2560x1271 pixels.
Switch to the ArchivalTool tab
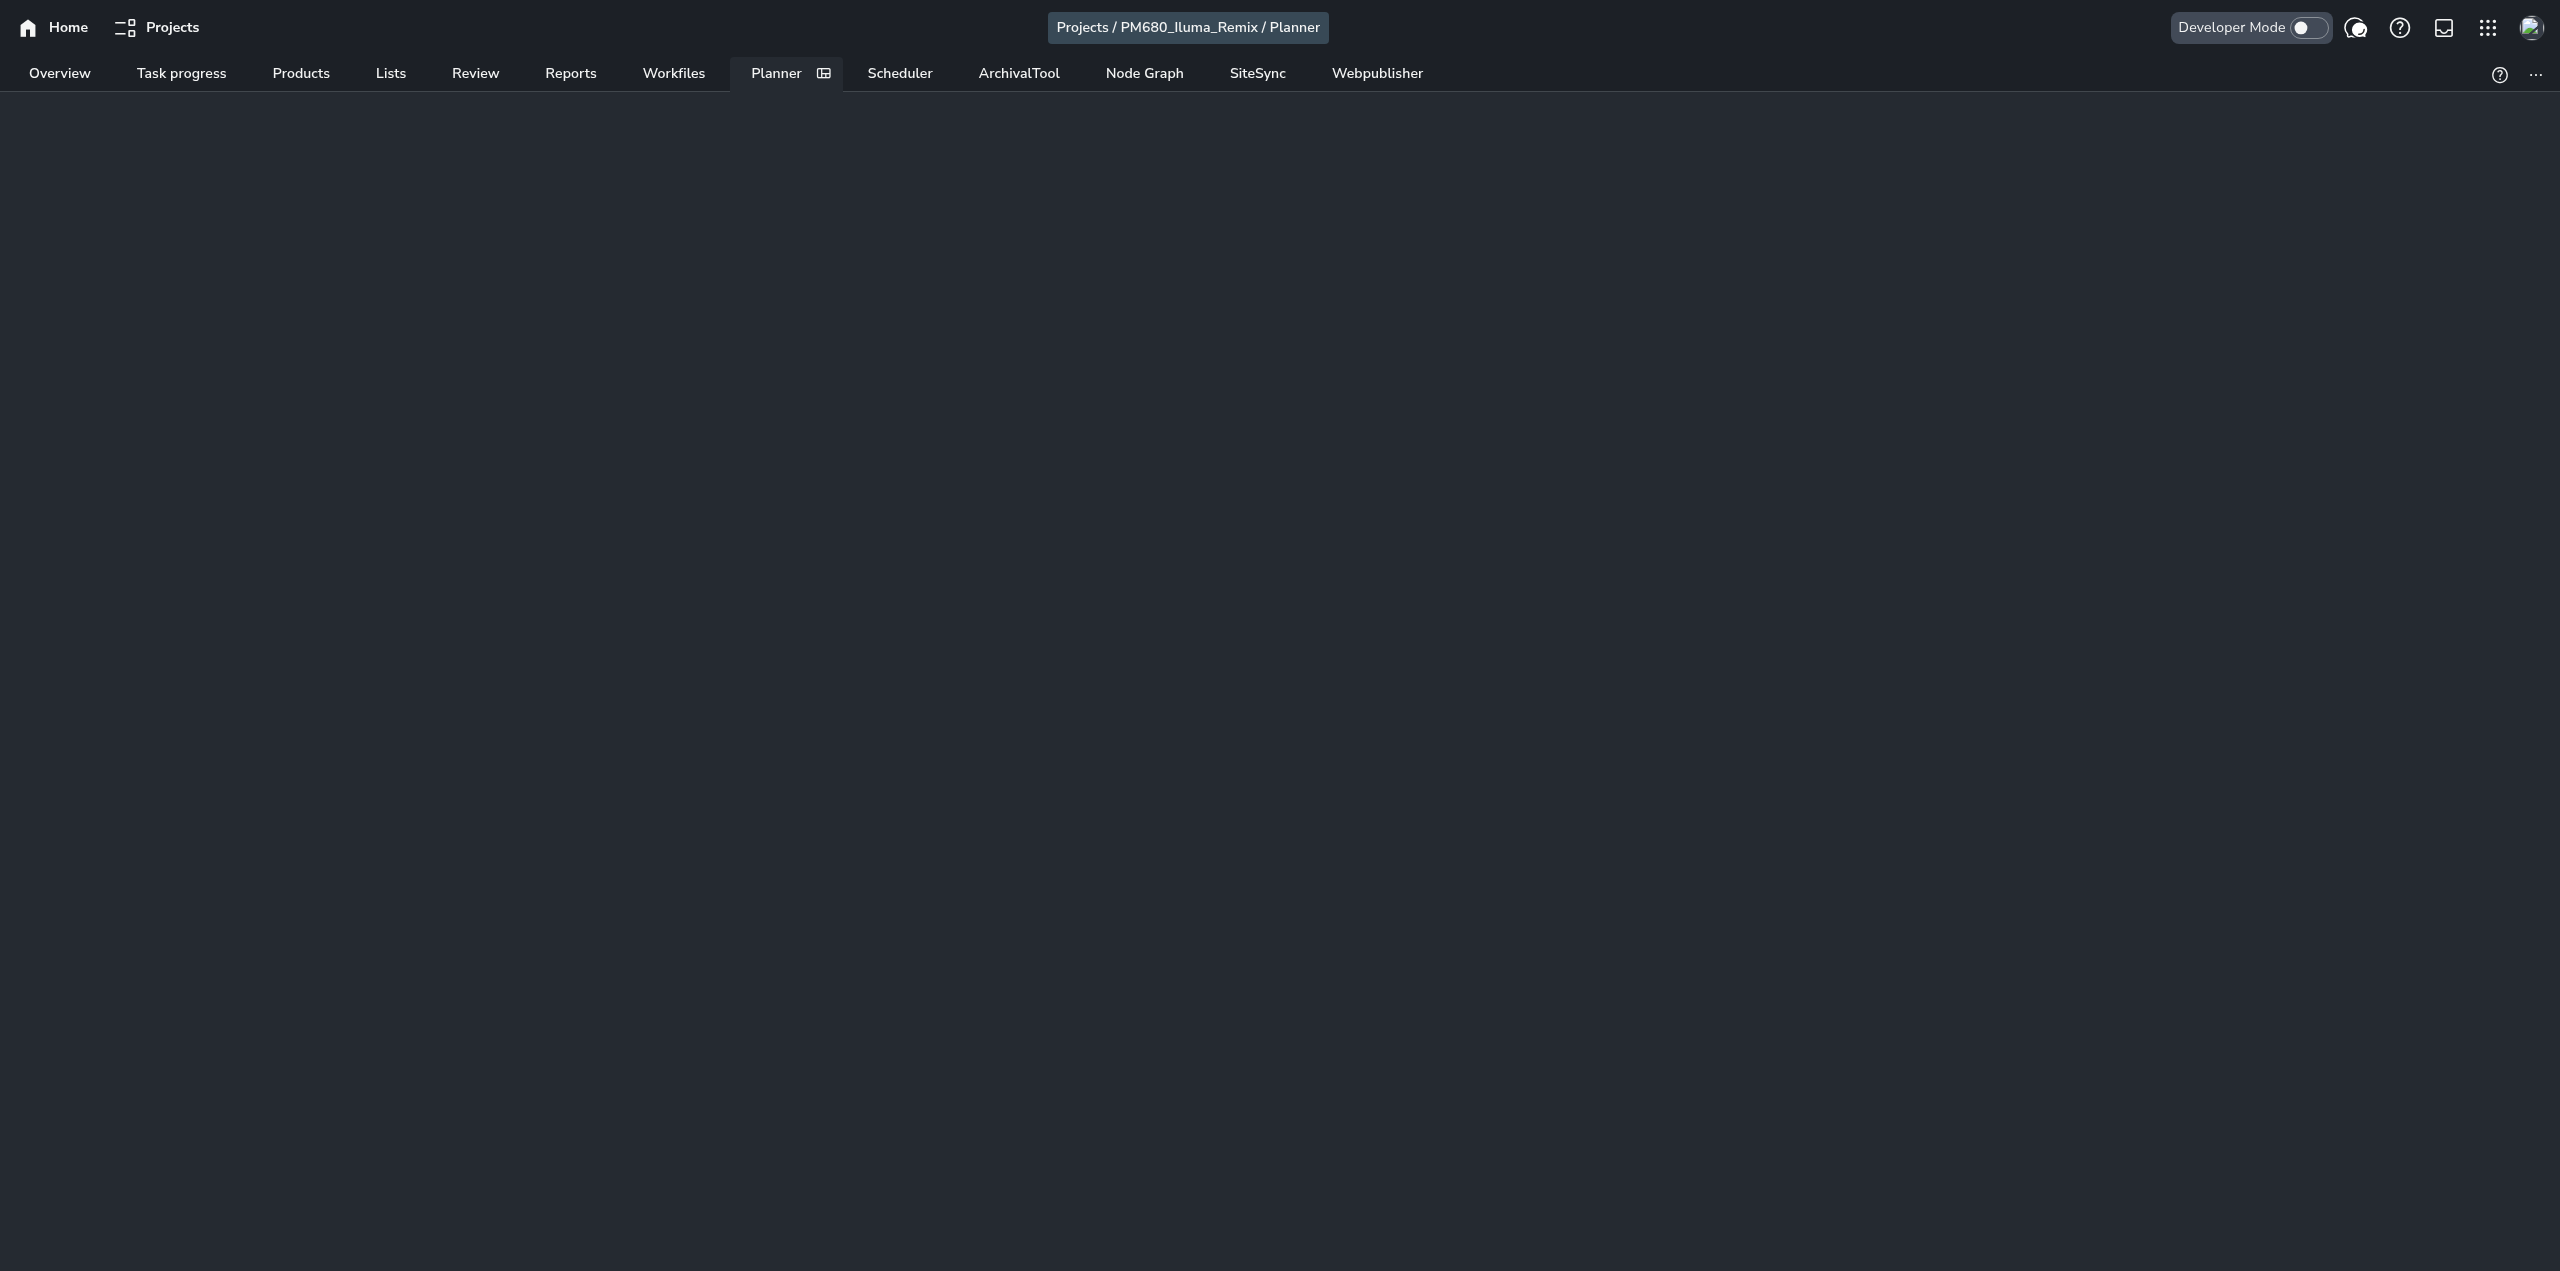pos(1018,73)
